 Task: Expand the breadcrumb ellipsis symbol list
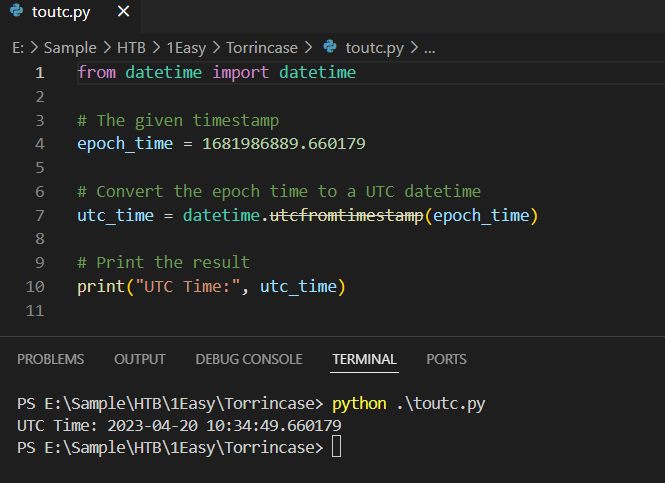coord(430,47)
